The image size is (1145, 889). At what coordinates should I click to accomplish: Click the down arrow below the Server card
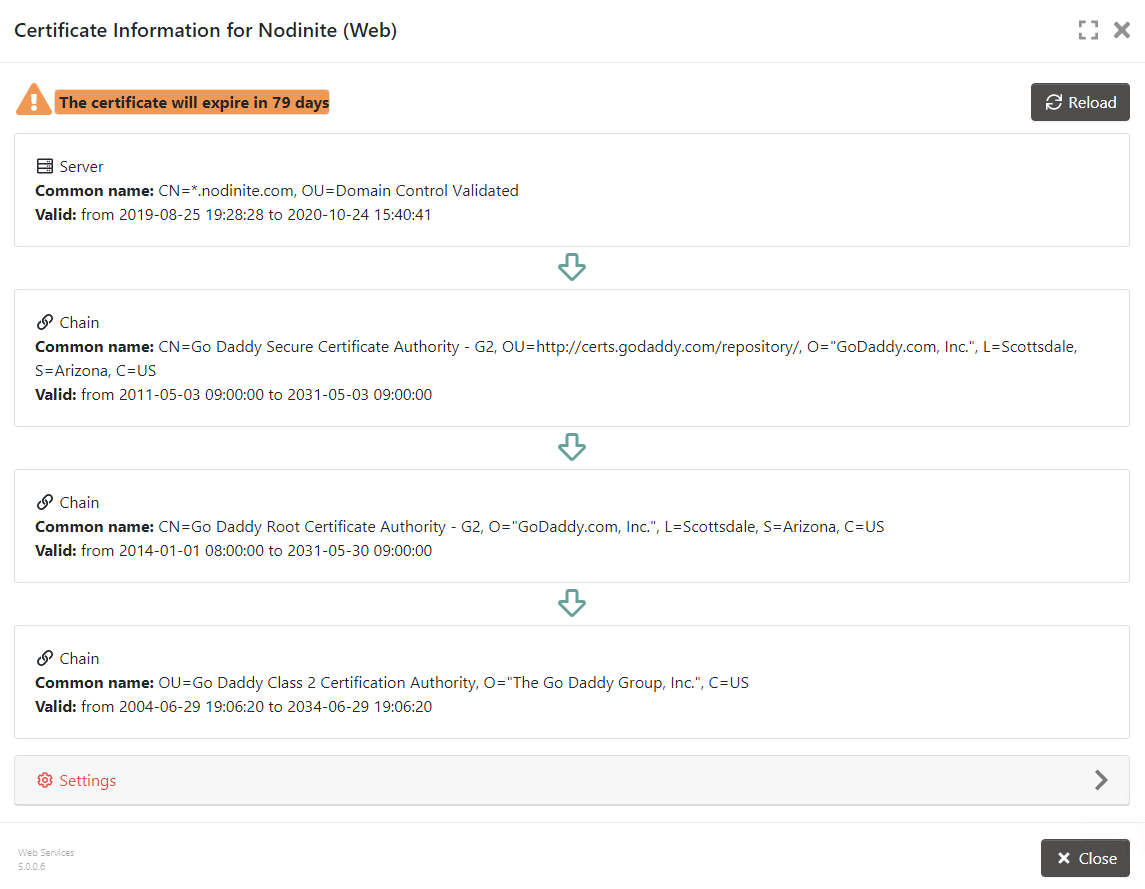(x=572, y=267)
